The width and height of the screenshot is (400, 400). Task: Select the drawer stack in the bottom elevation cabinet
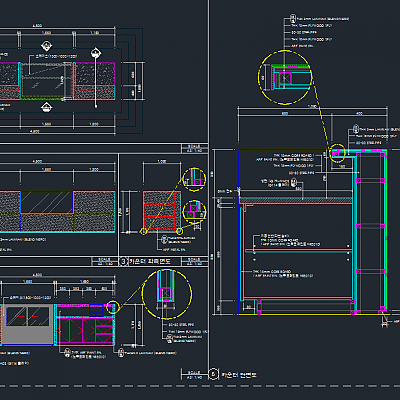[104, 330]
